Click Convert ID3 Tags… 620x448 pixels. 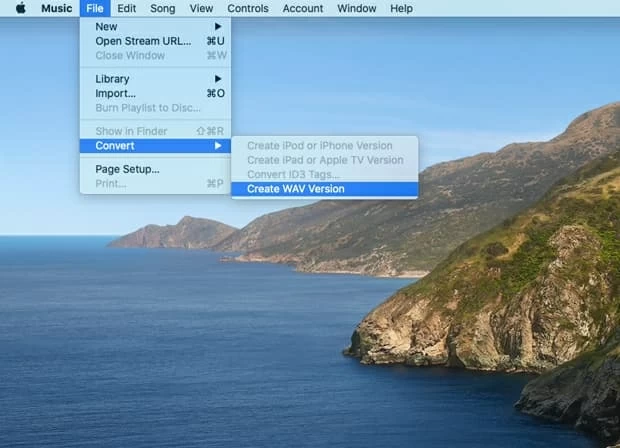coord(325,174)
